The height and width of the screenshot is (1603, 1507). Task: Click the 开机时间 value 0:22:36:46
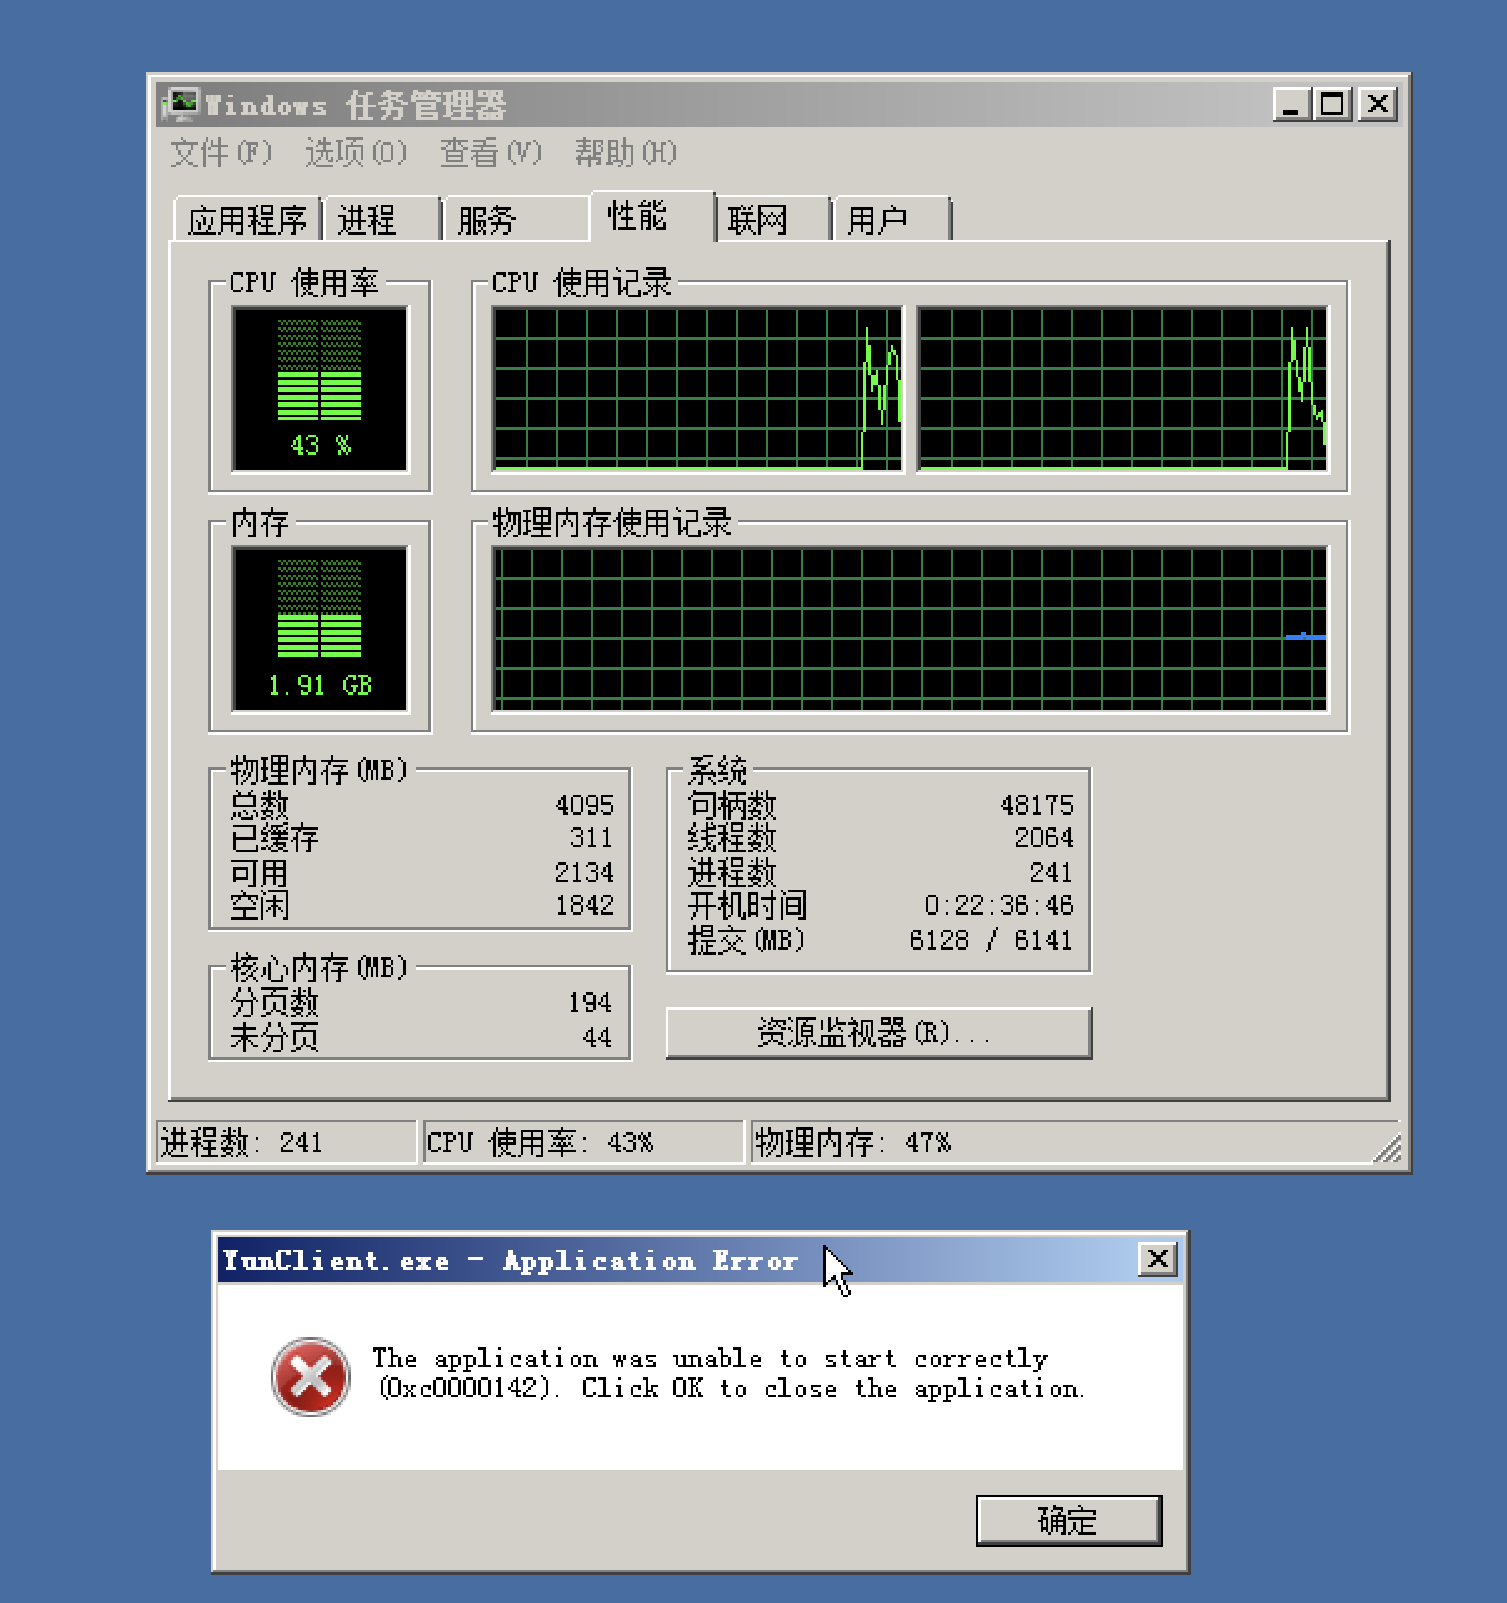click(999, 905)
